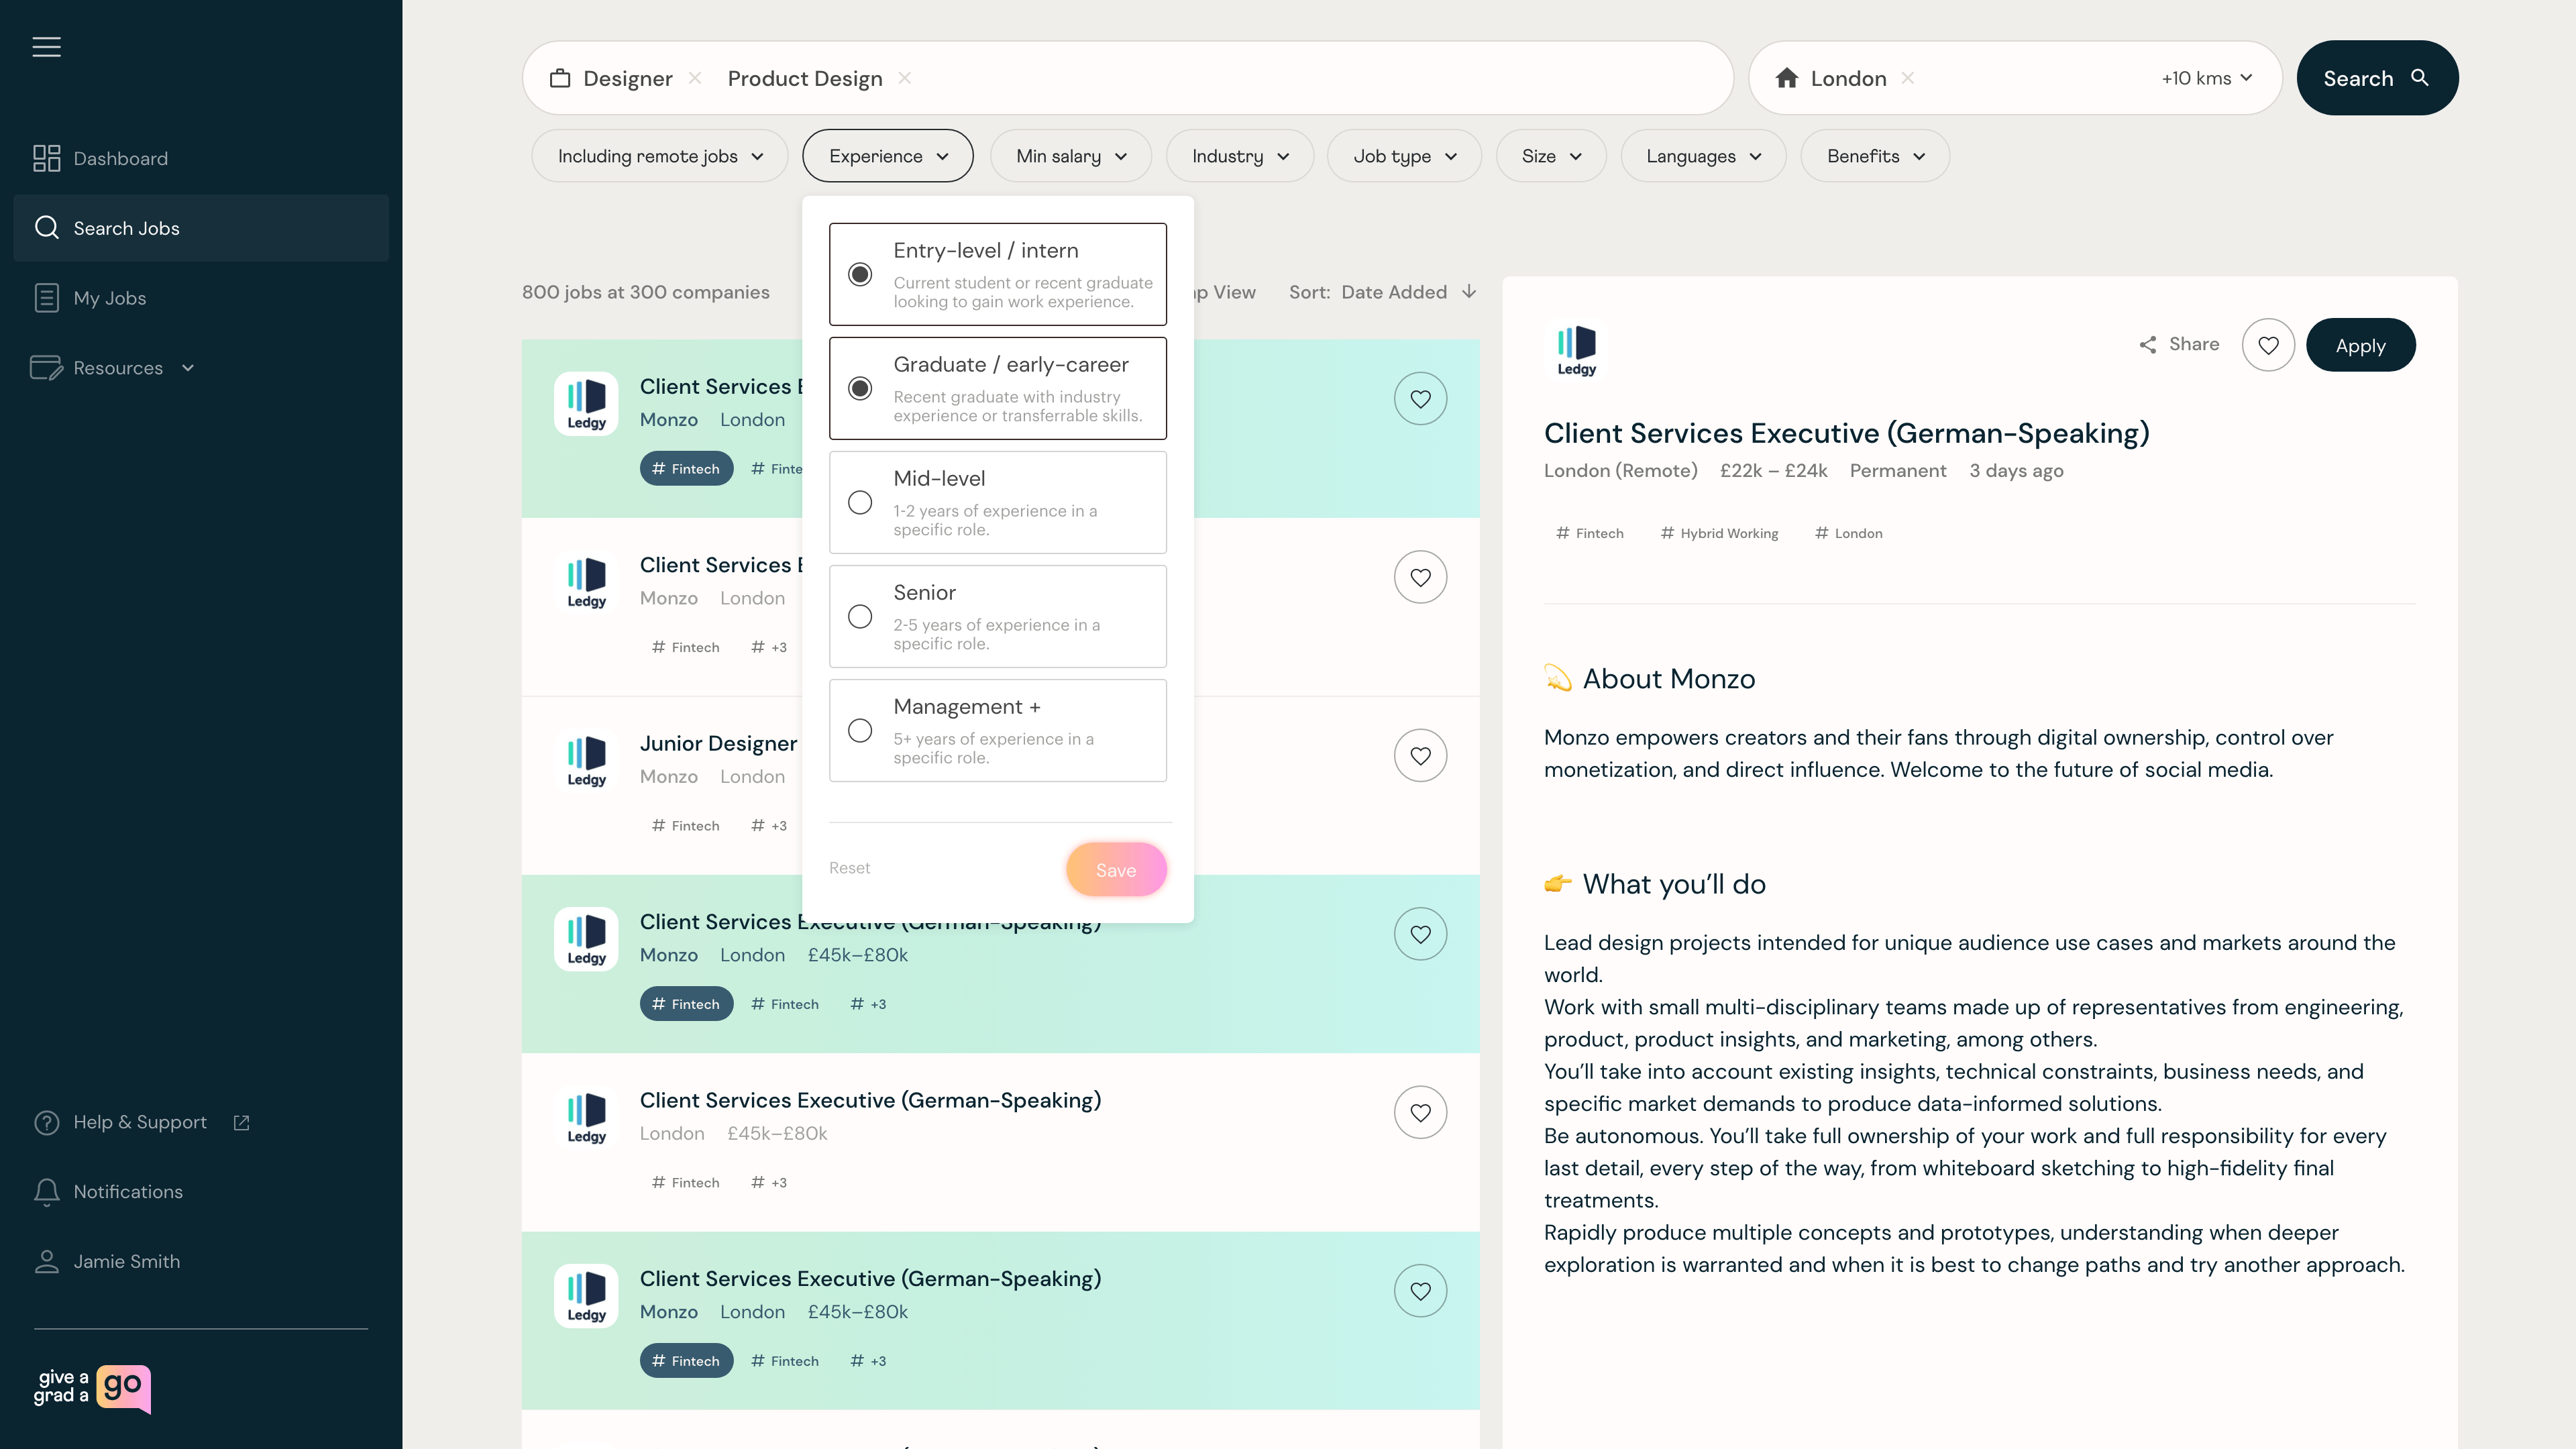
Task: Collapse the Experience filter dropdown
Action: click(x=888, y=156)
